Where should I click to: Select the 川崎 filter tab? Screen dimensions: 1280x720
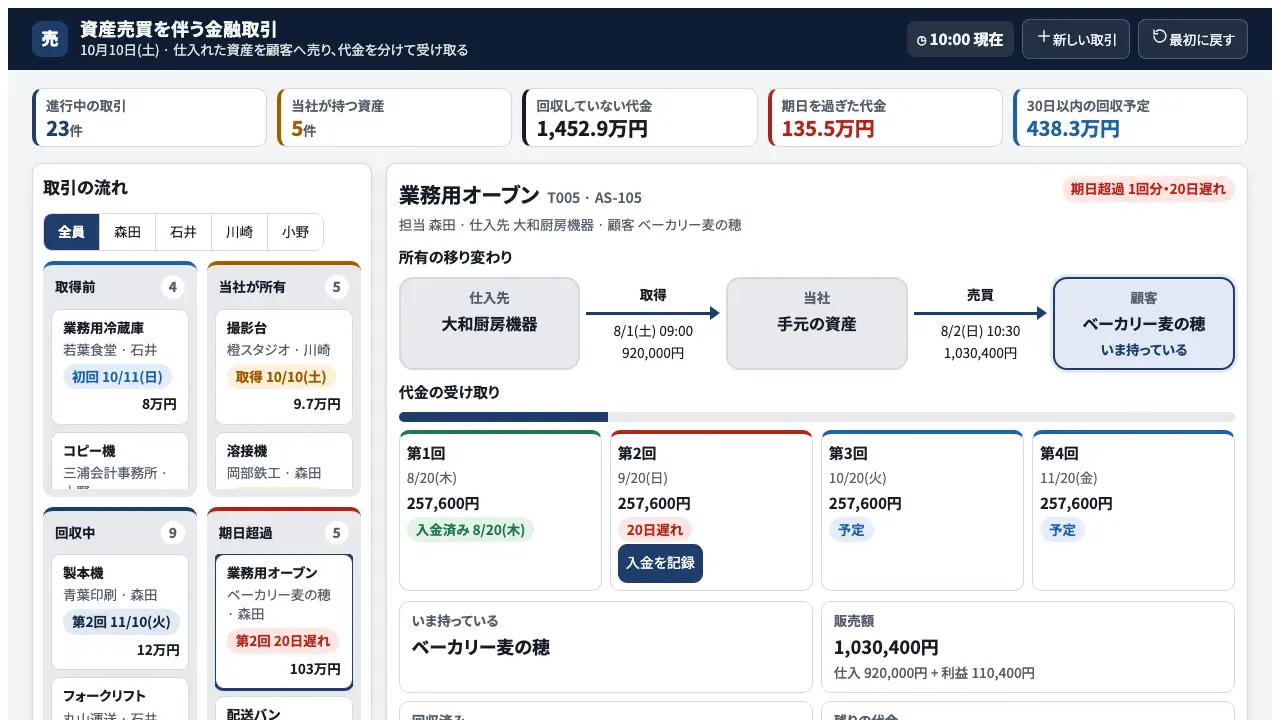[x=240, y=232]
